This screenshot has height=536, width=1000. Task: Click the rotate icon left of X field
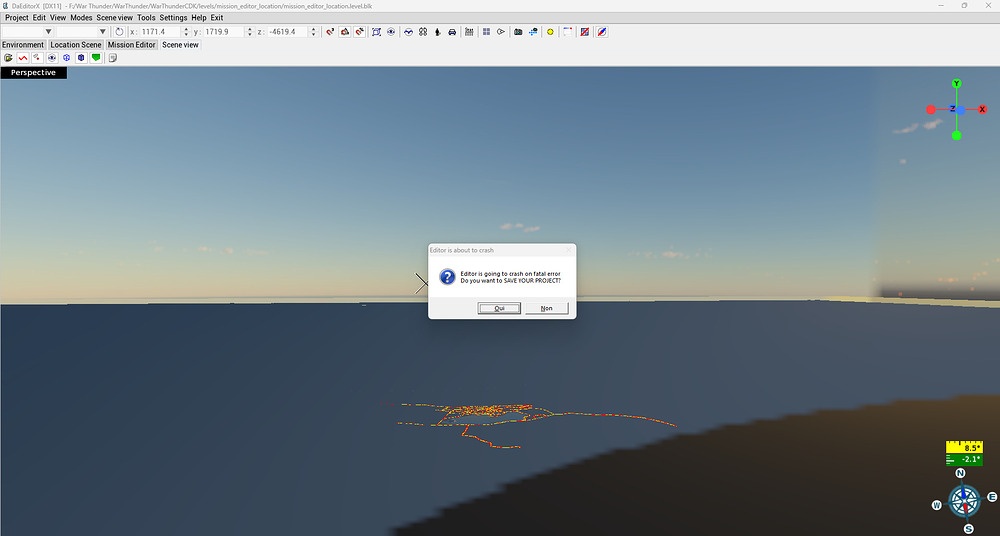(120, 32)
